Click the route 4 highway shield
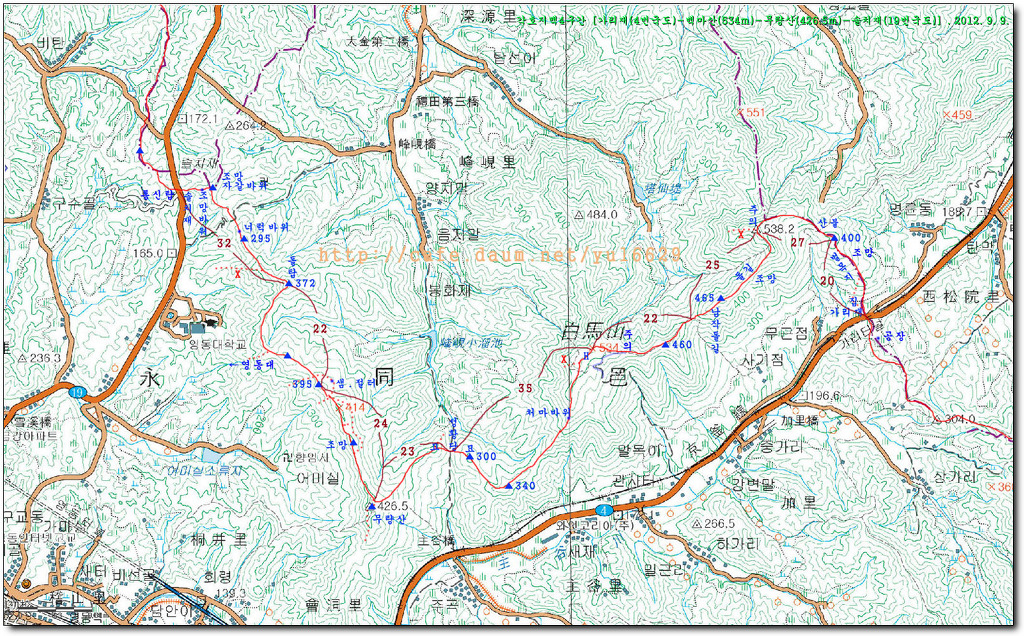This screenshot has height=636, width=1024. pos(603,511)
